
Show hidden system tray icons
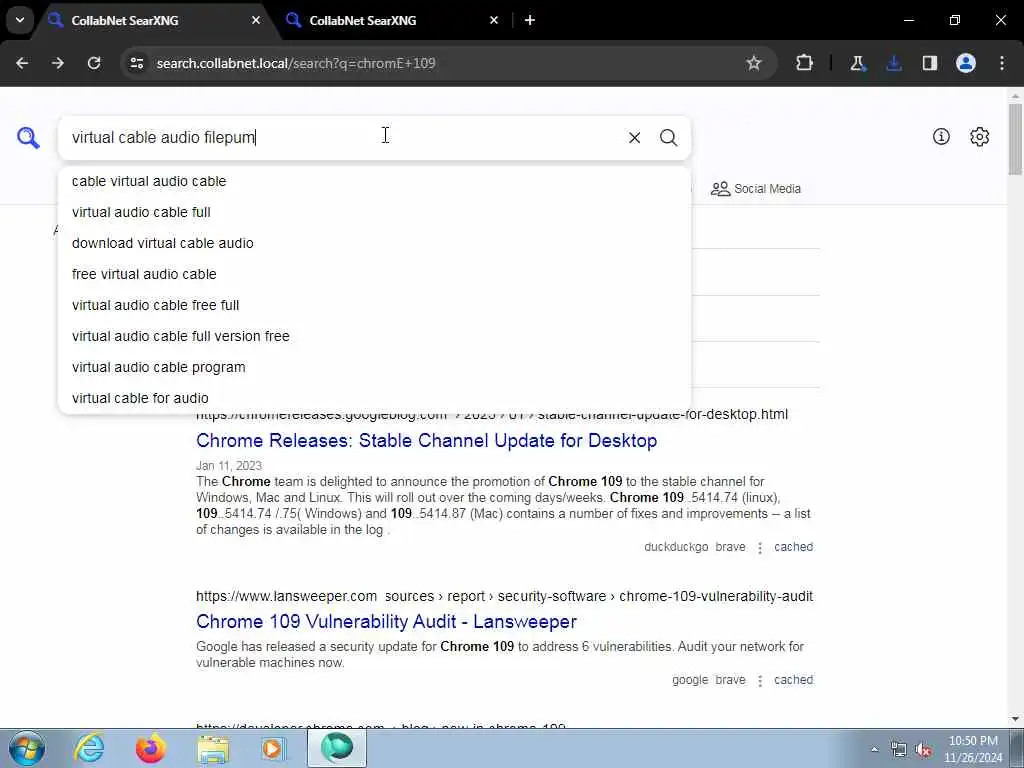tap(874, 749)
